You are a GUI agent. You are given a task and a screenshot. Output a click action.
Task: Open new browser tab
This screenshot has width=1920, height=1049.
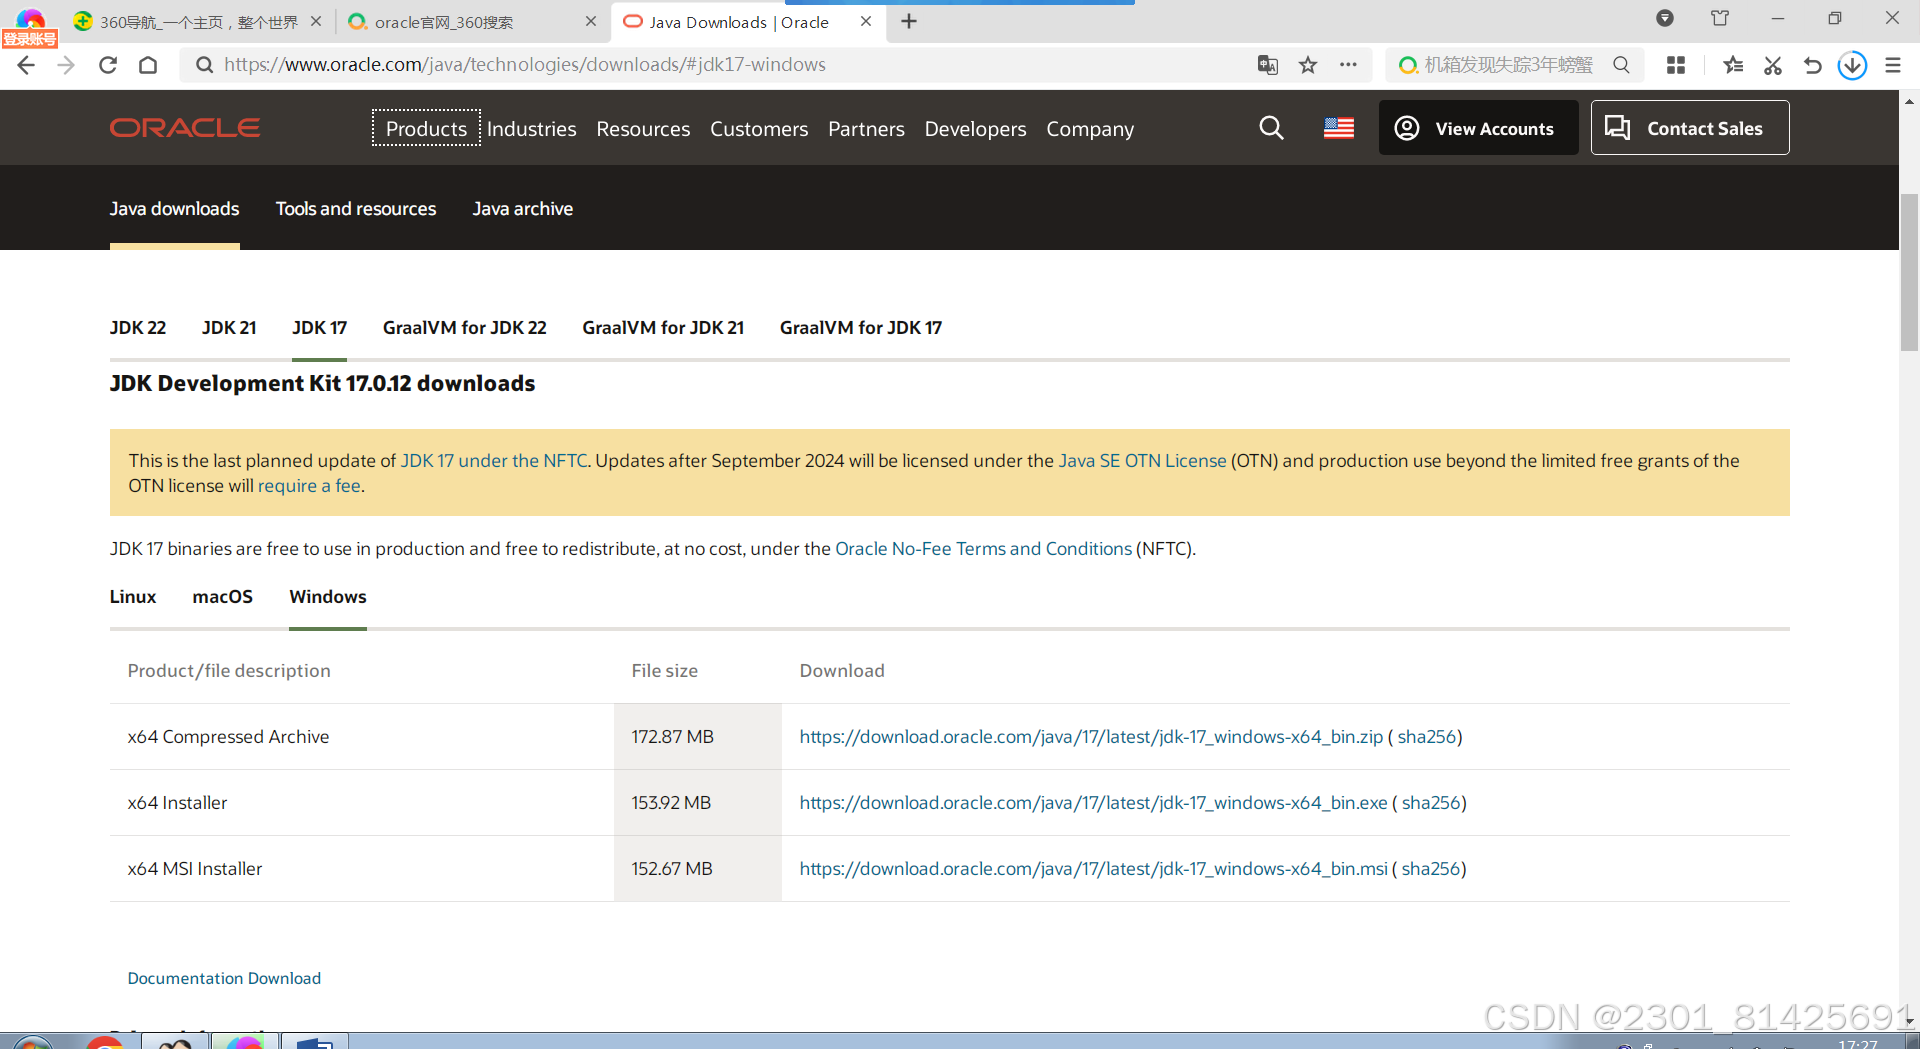click(x=908, y=21)
